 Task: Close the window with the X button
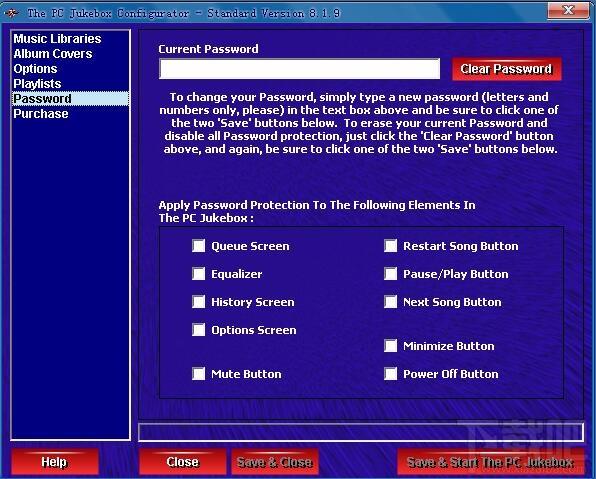[568, 11]
